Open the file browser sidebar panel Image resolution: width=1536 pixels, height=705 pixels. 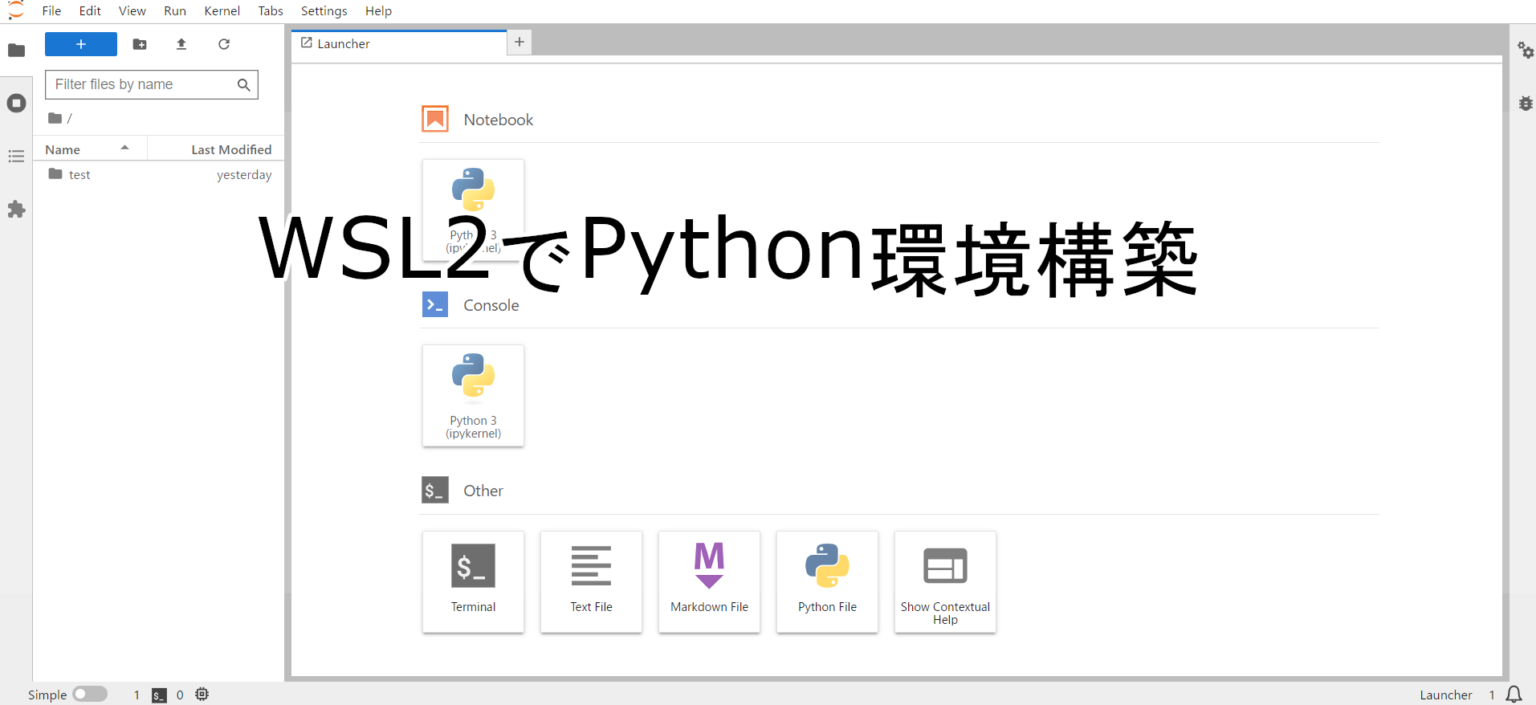(x=16, y=50)
